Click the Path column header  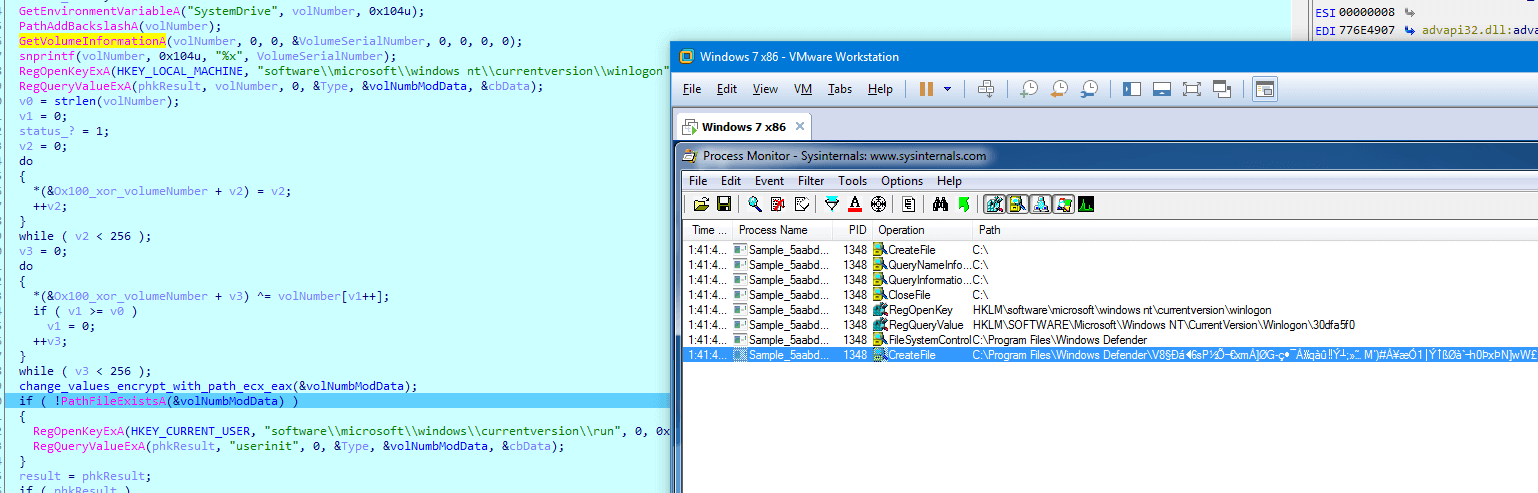pyautogui.click(x=1255, y=230)
